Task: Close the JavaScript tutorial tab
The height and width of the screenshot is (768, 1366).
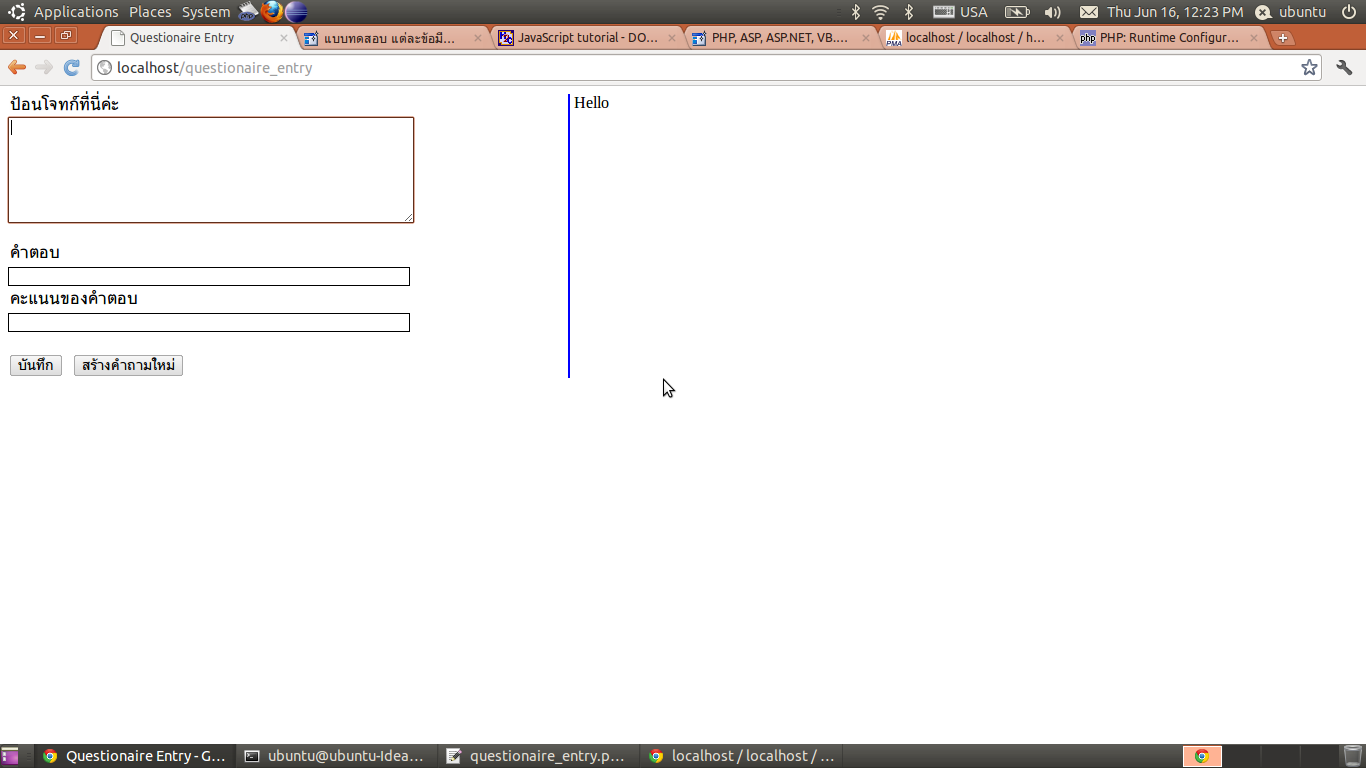Action: click(x=672, y=38)
